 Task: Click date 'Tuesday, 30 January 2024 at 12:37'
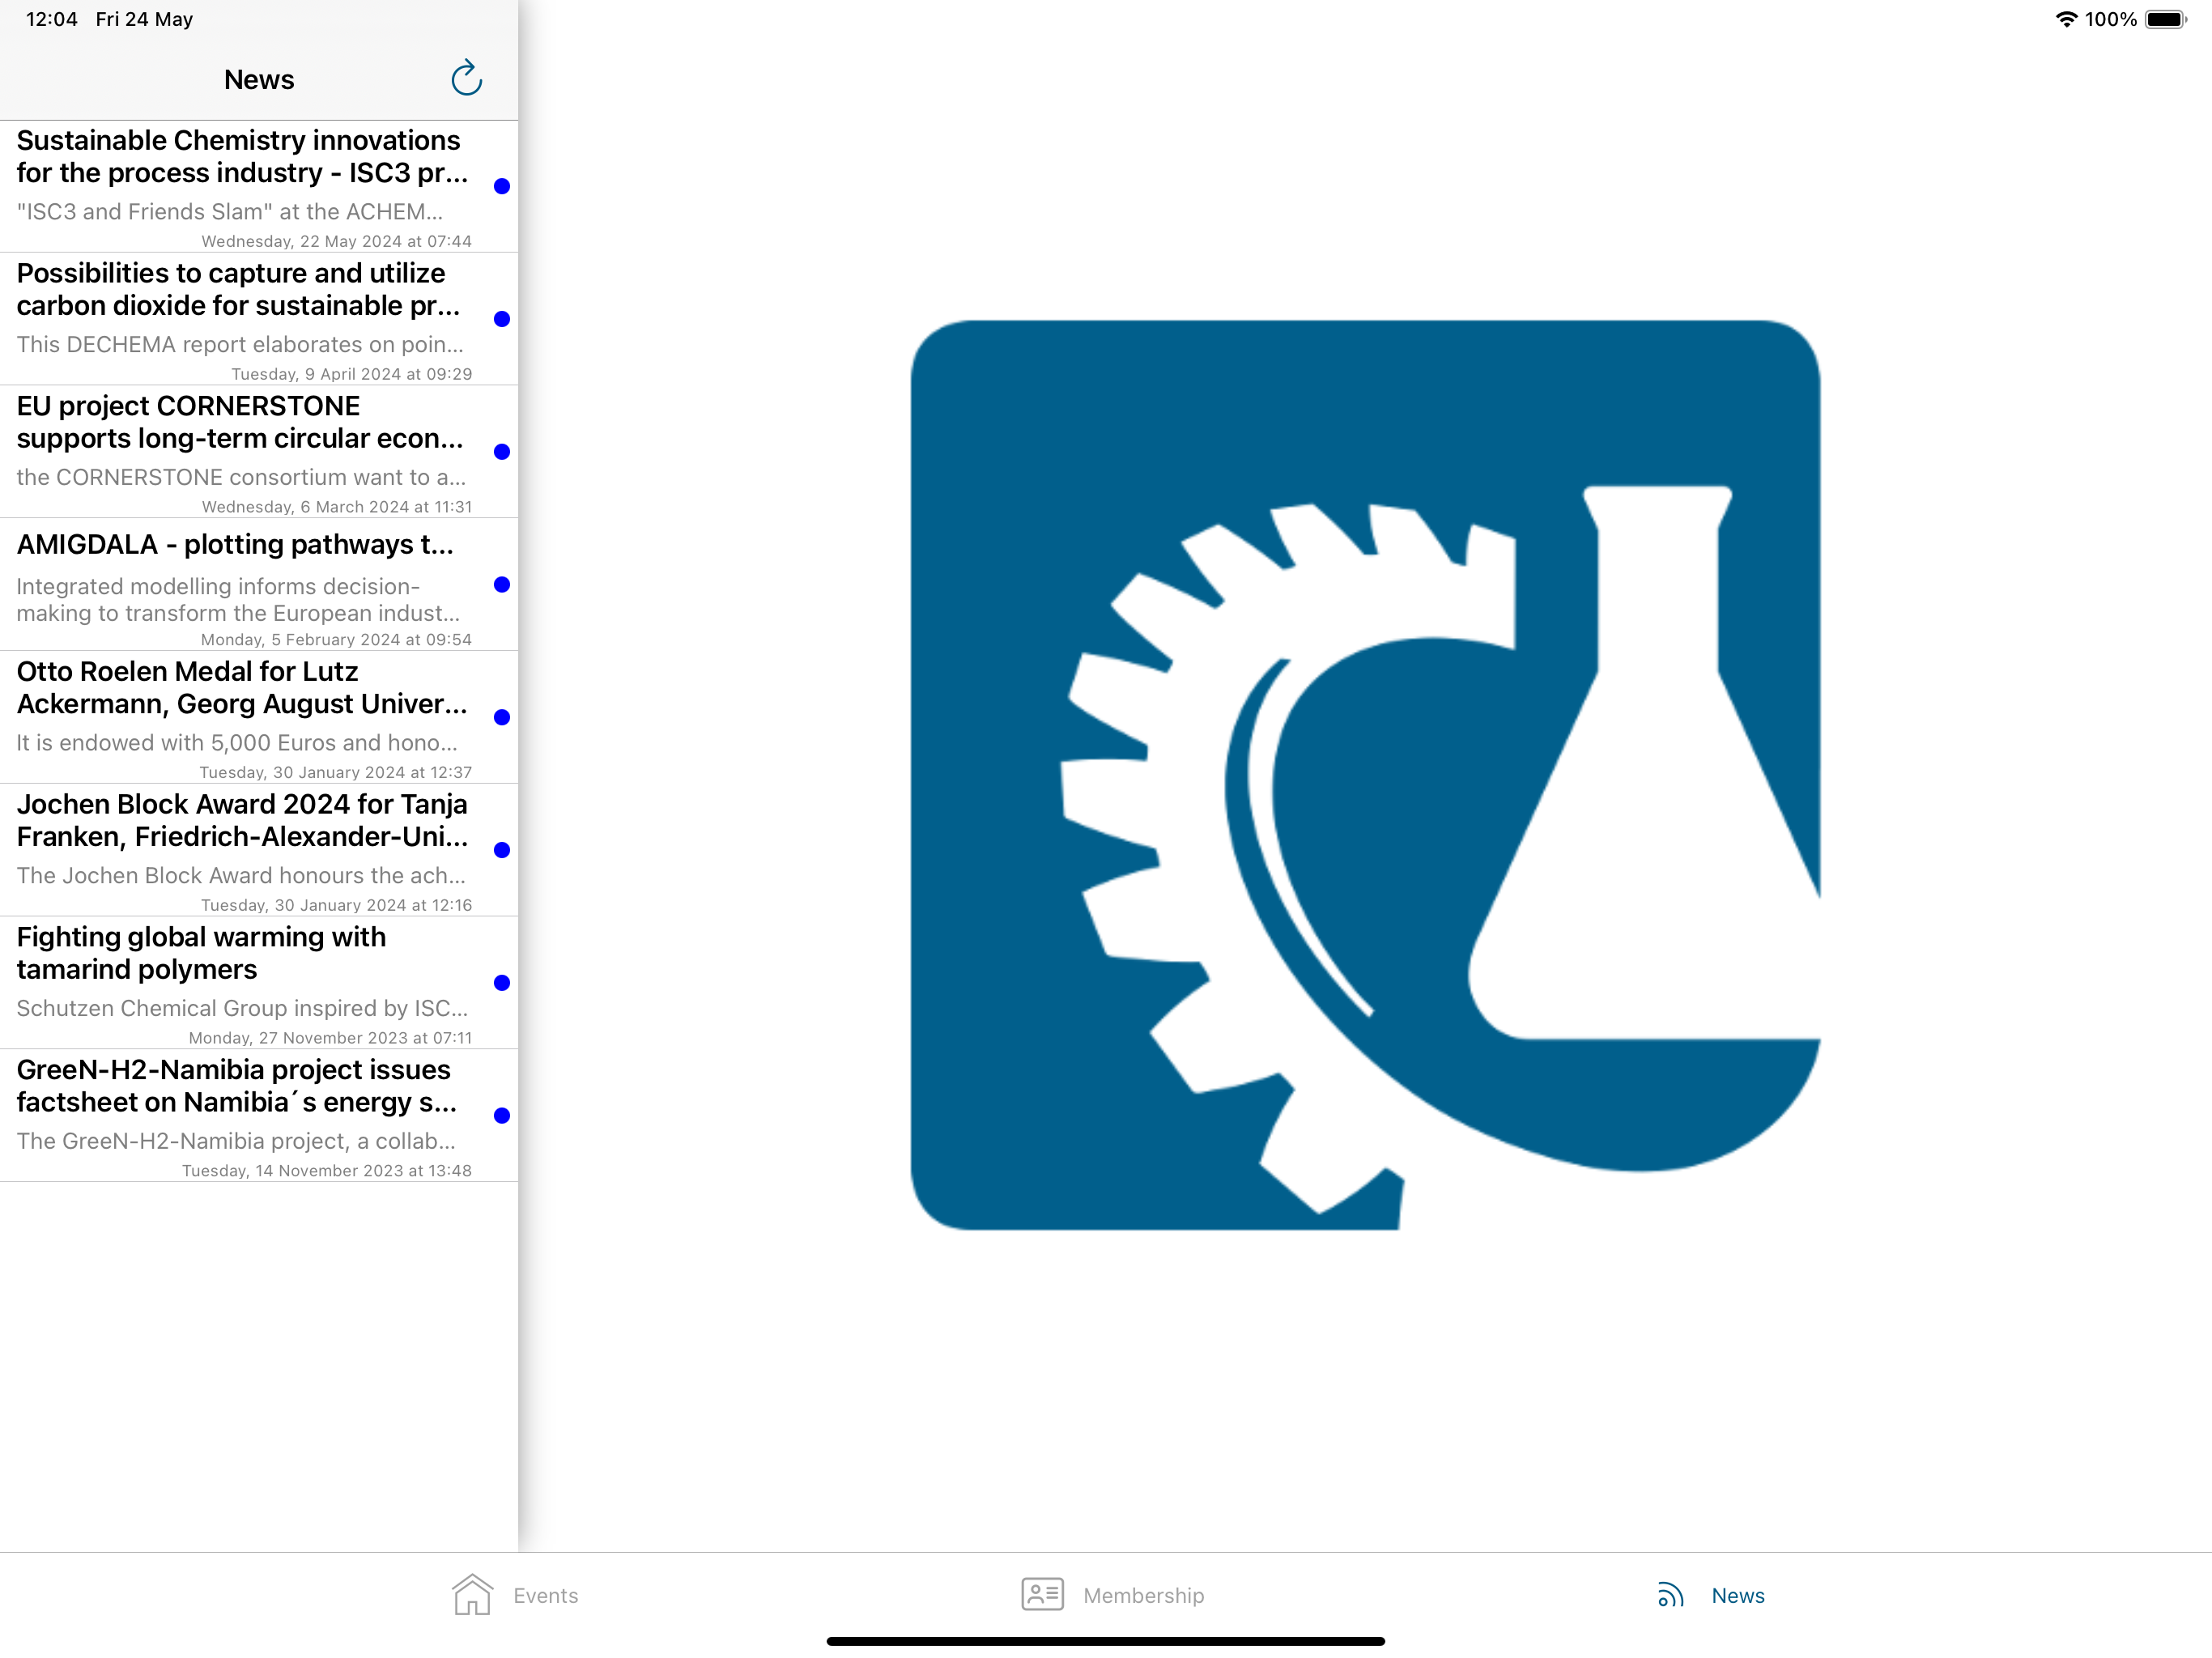click(336, 773)
